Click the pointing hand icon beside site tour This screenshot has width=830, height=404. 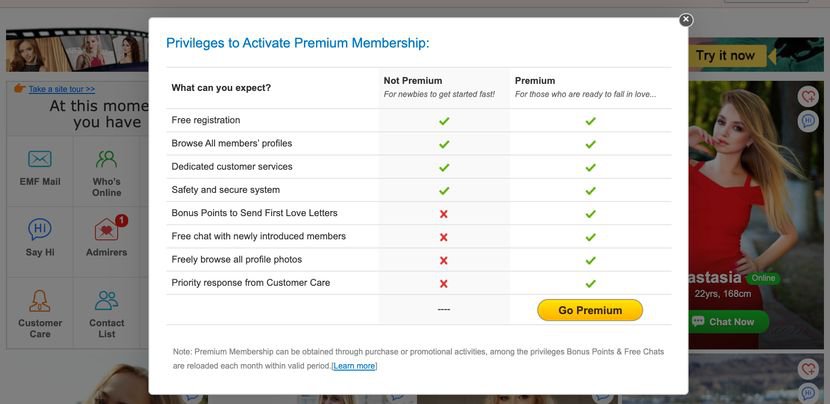[x=19, y=88]
